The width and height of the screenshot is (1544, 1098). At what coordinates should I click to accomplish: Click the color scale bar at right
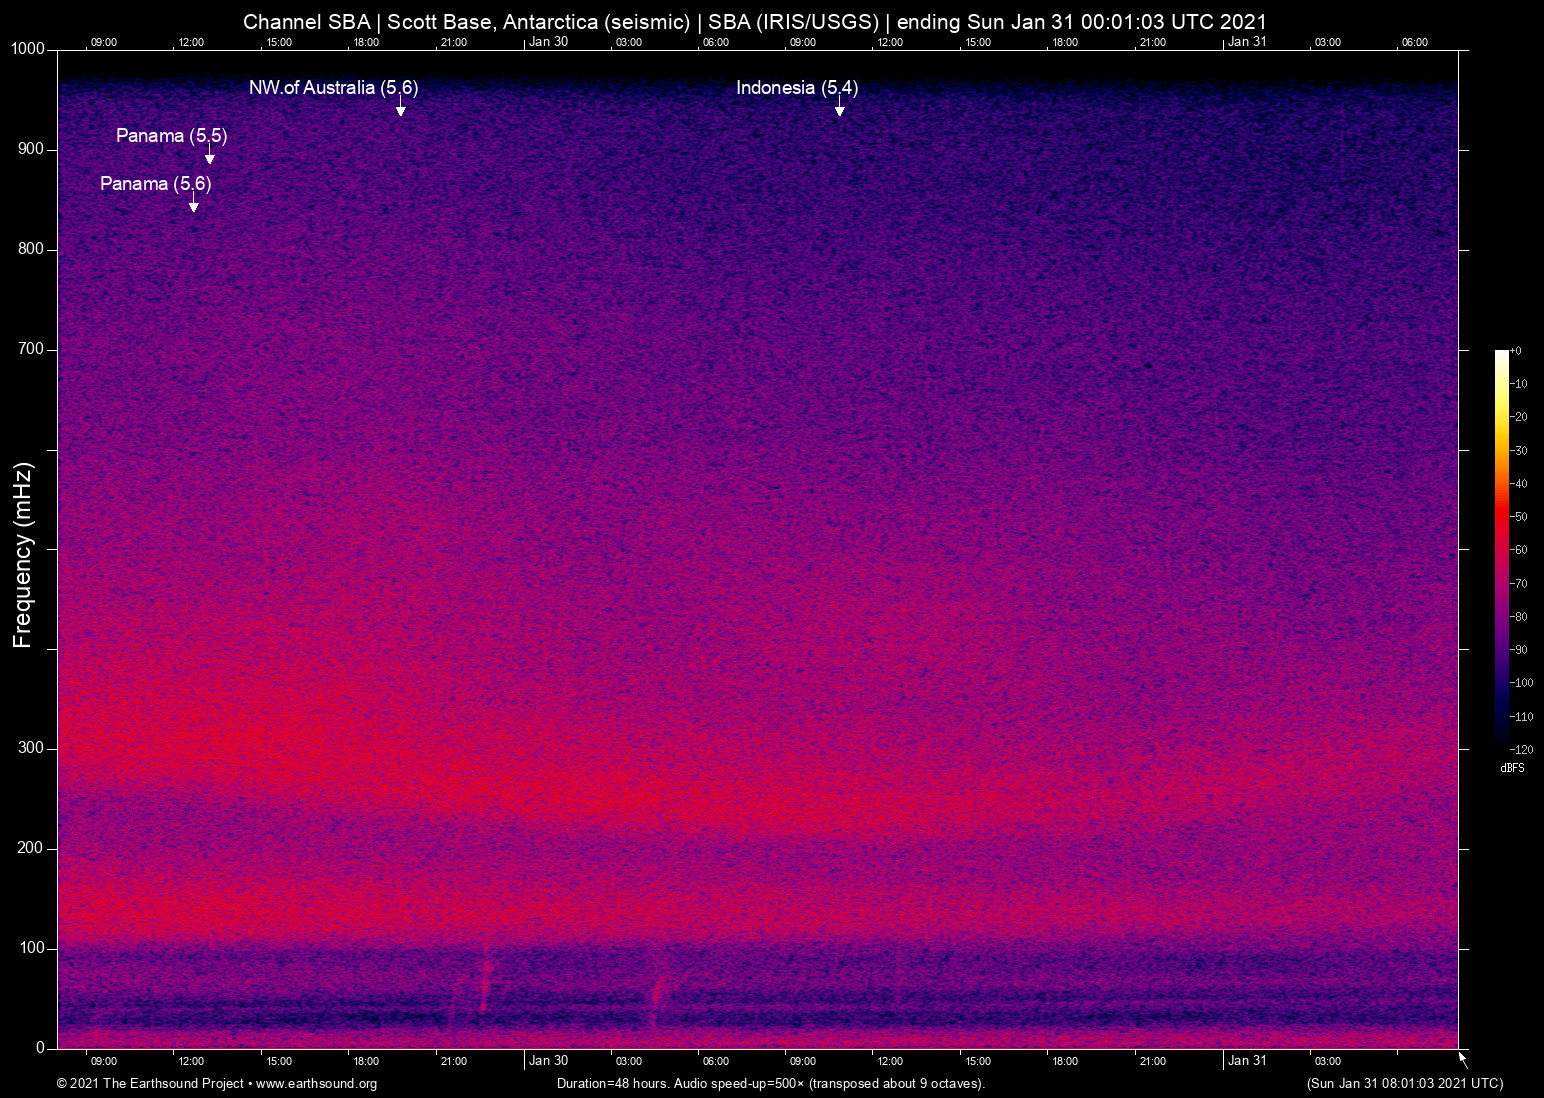point(1501,548)
